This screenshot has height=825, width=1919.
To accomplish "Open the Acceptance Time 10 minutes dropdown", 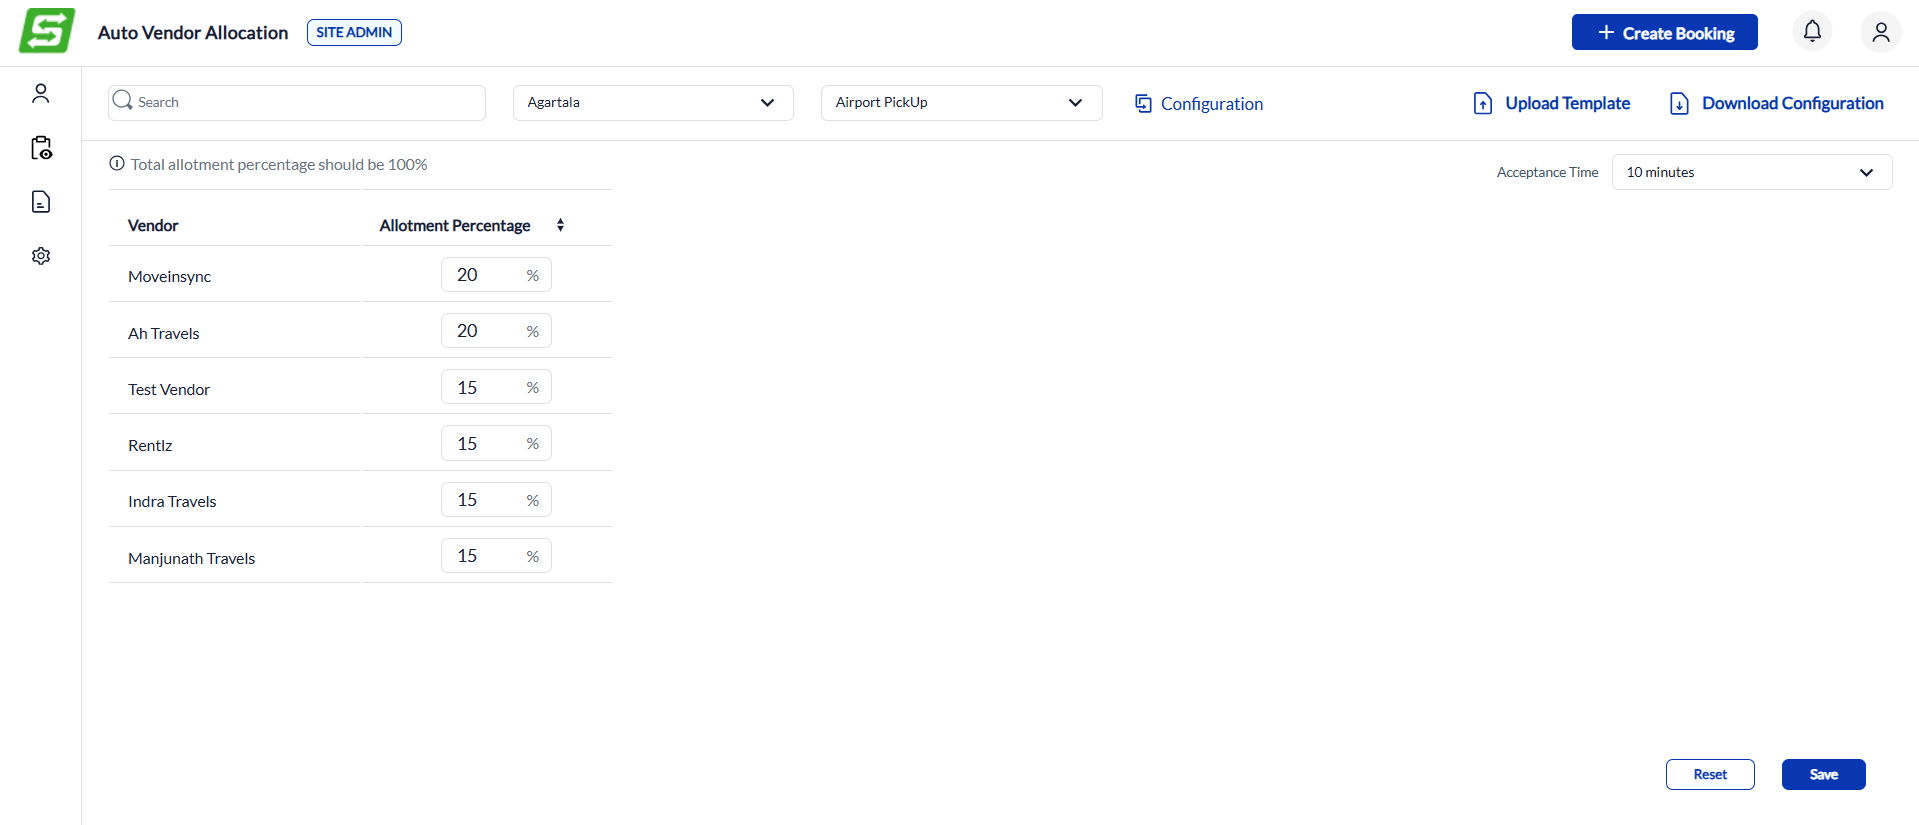I will 1751,172.
